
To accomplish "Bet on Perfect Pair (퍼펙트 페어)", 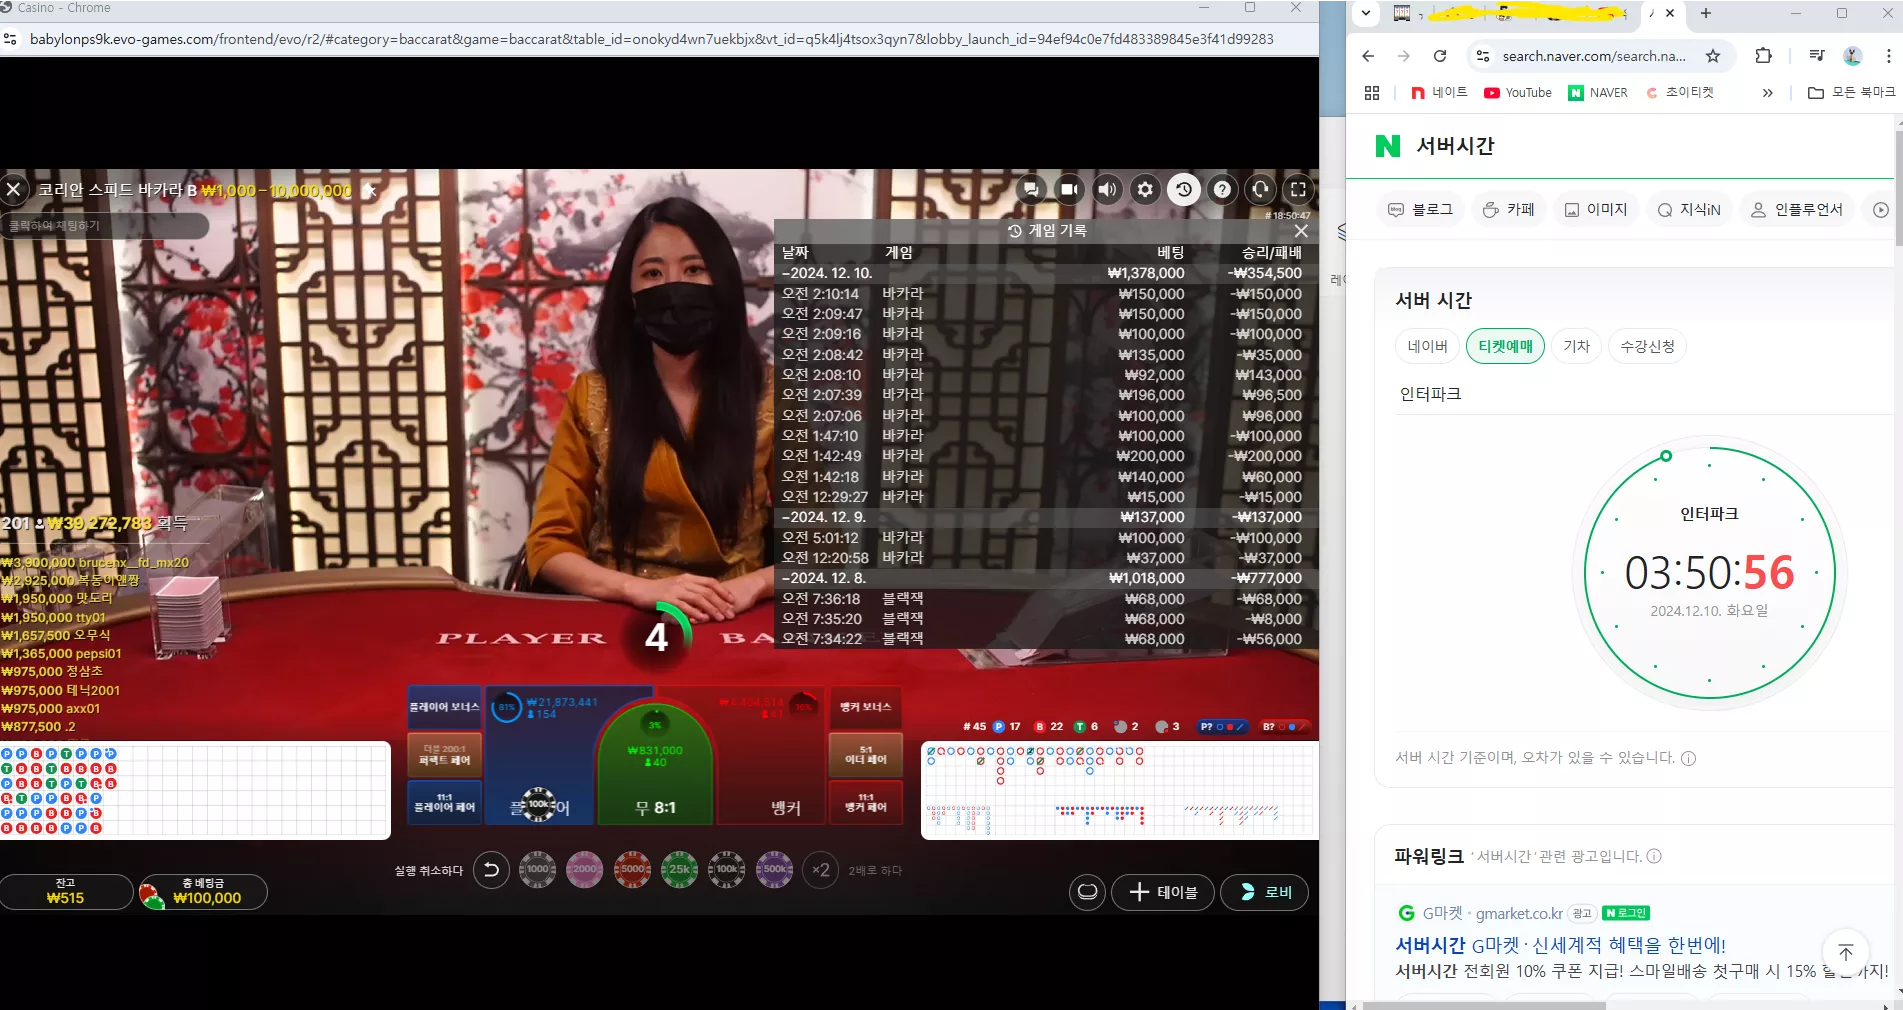I will [445, 755].
